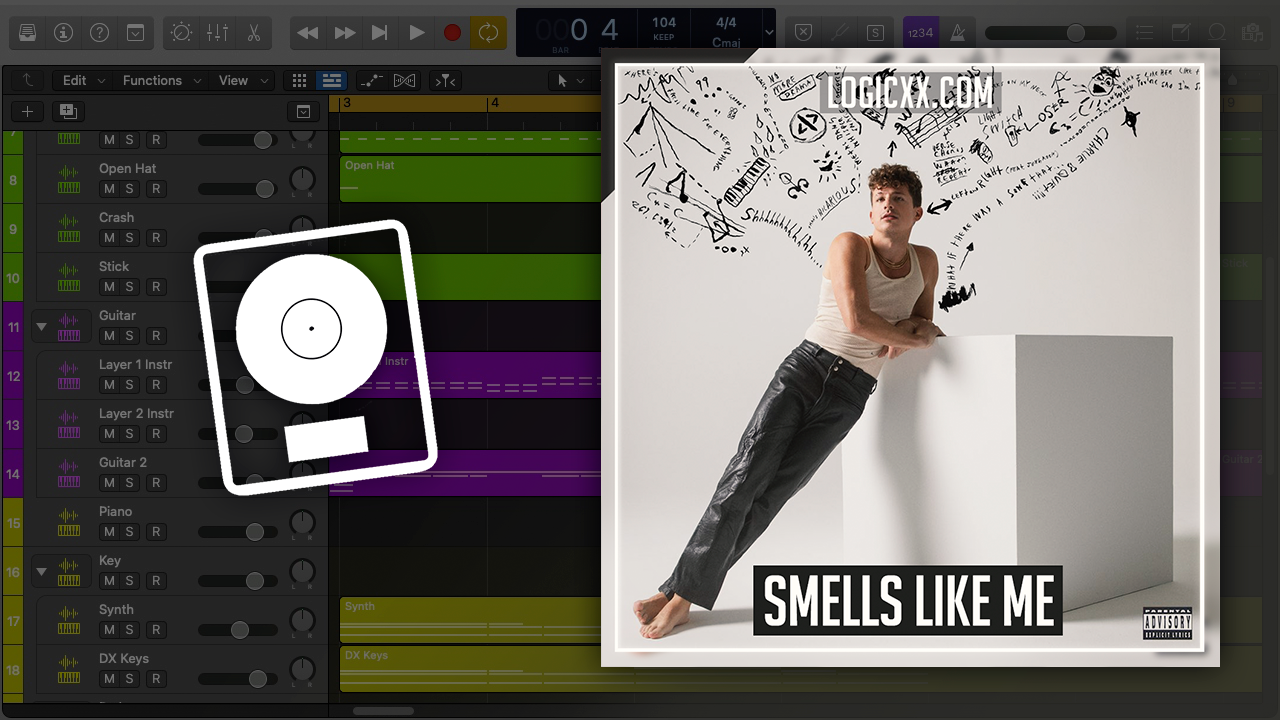
Task: Mute the Open Hat track
Action: (109, 189)
